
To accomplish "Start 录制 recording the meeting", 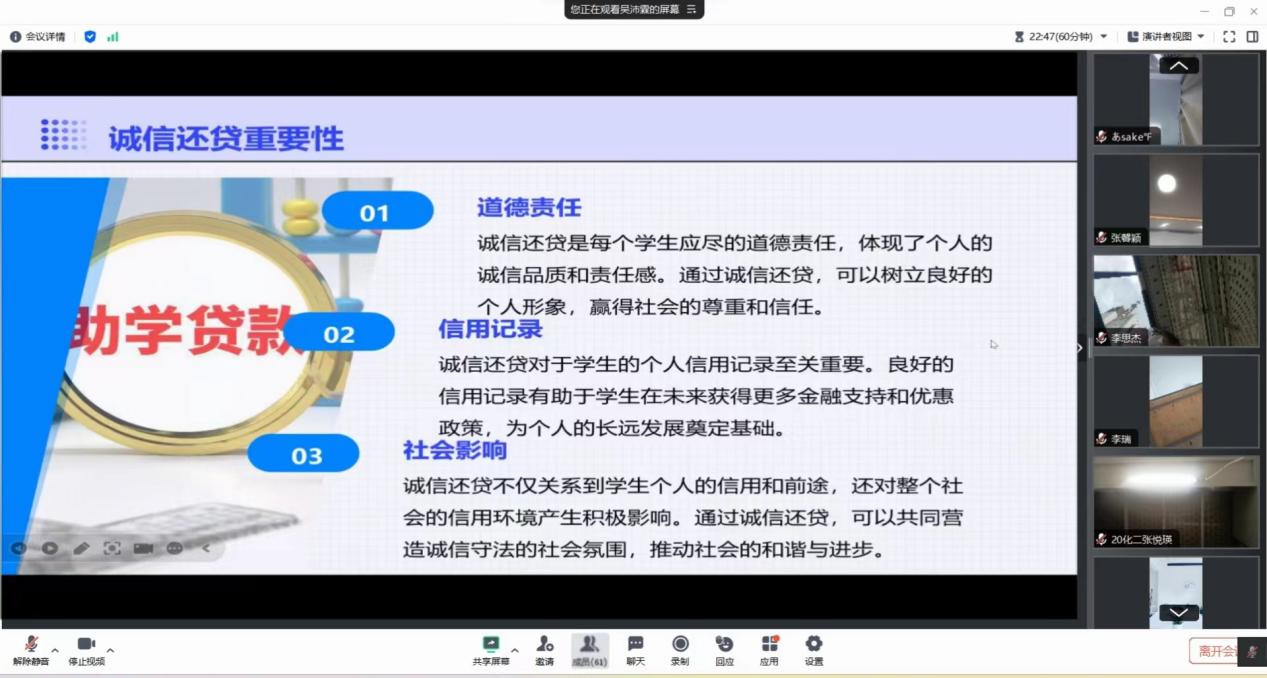I will click(x=680, y=649).
